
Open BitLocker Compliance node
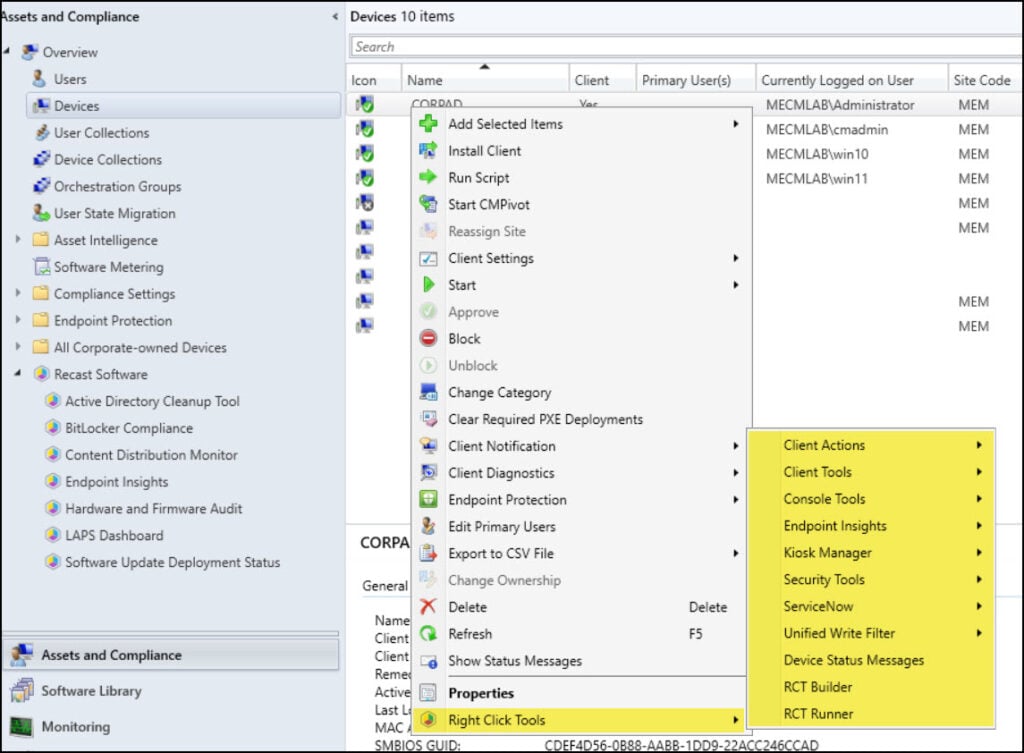pyautogui.click(x=128, y=428)
